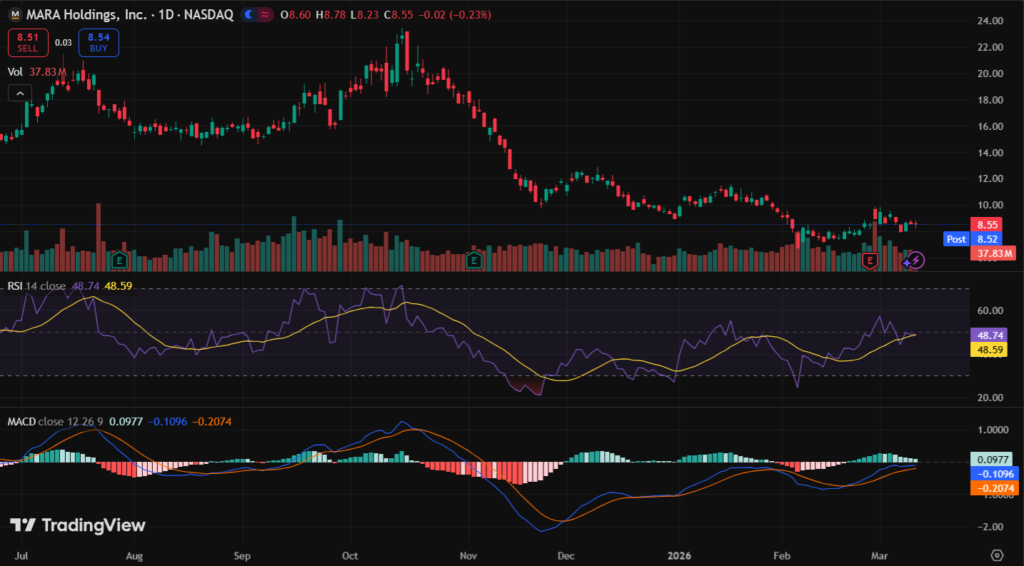Click the TradingView logo
The width and height of the screenshot is (1024, 566).
tap(78, 526)
